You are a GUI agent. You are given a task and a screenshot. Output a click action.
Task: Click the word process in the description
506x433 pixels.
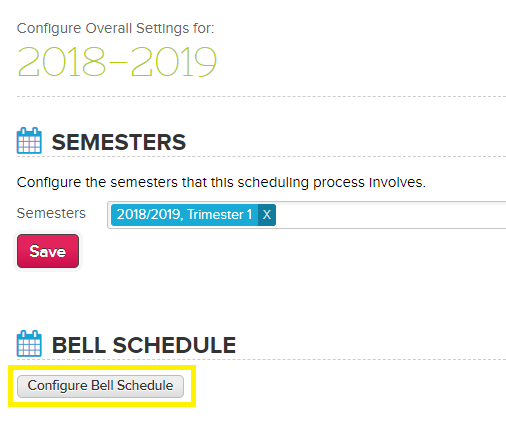(339, 183)
